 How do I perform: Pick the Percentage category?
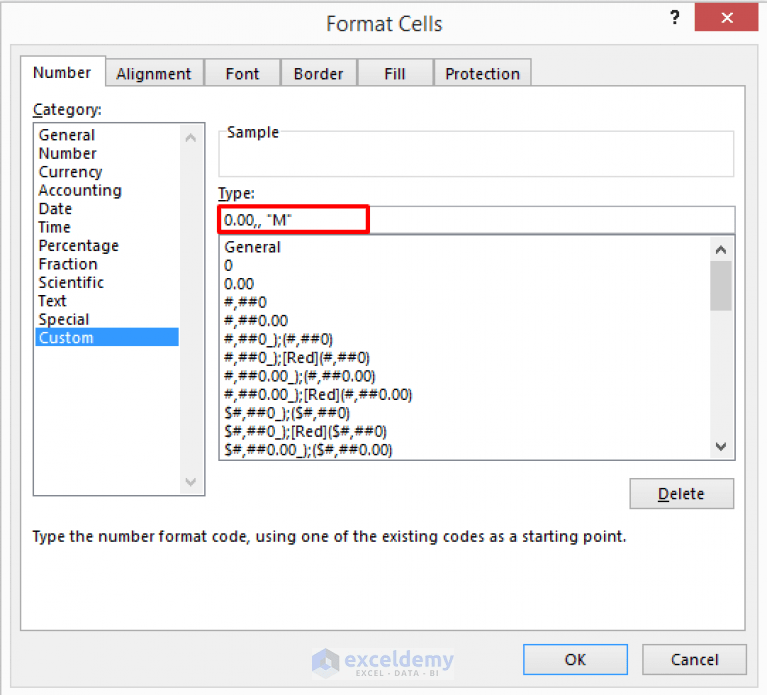click(x=107, y=246)
